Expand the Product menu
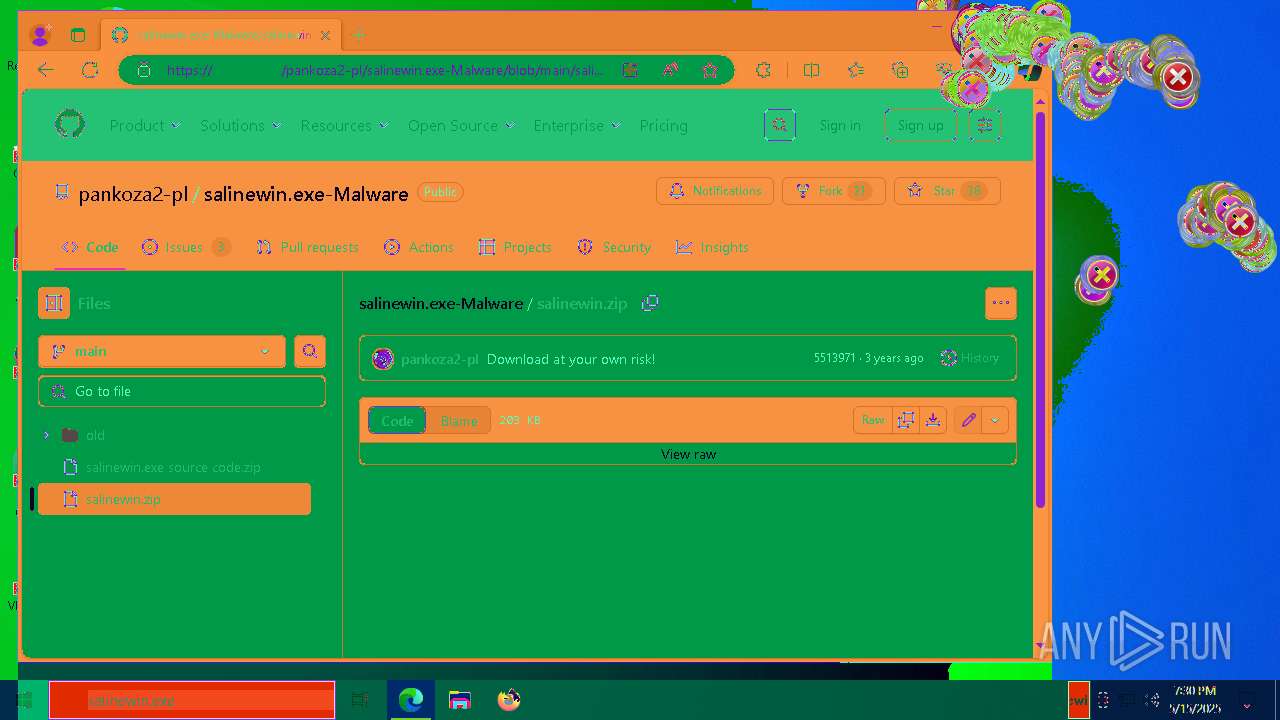 pyautogui.click(x=145, y=126)
